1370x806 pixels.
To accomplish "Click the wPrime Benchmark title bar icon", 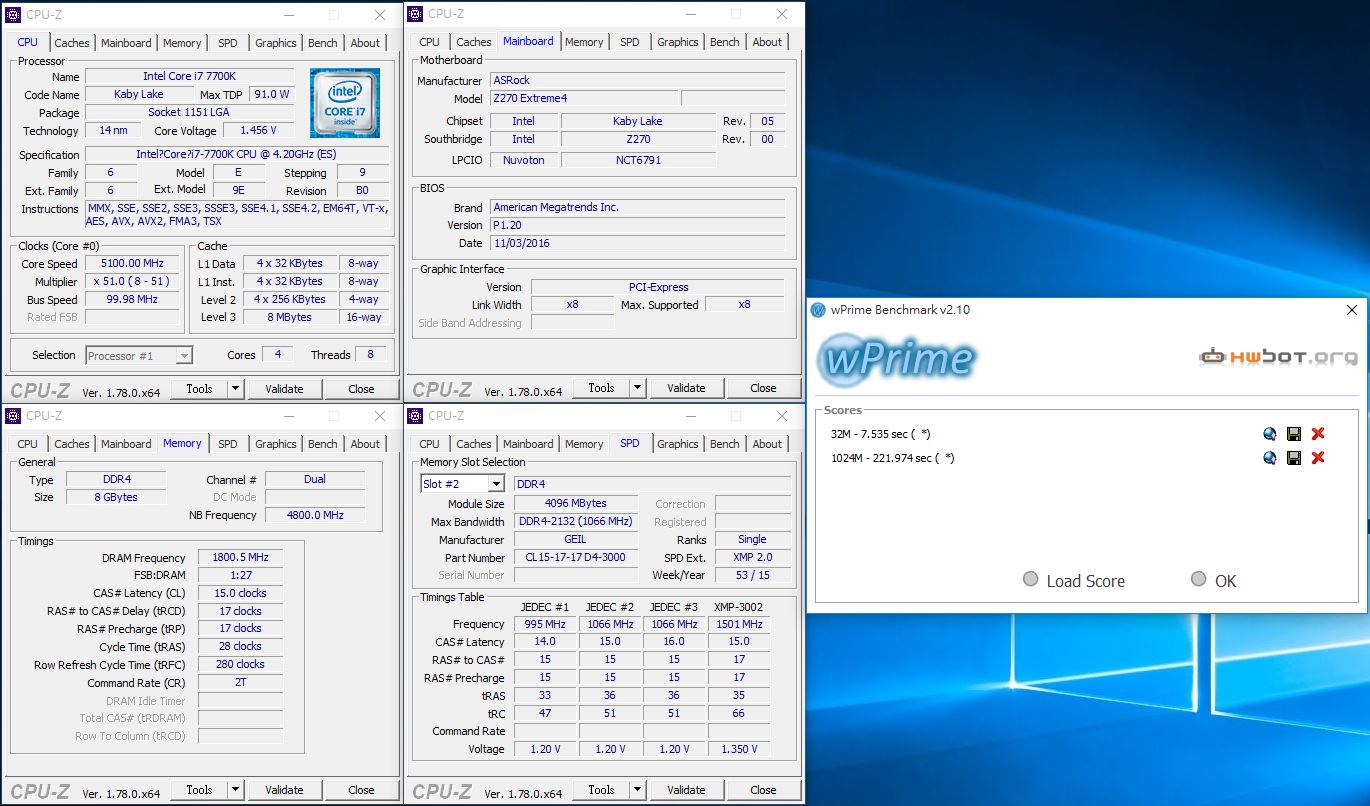I will [x=818, y=310].
